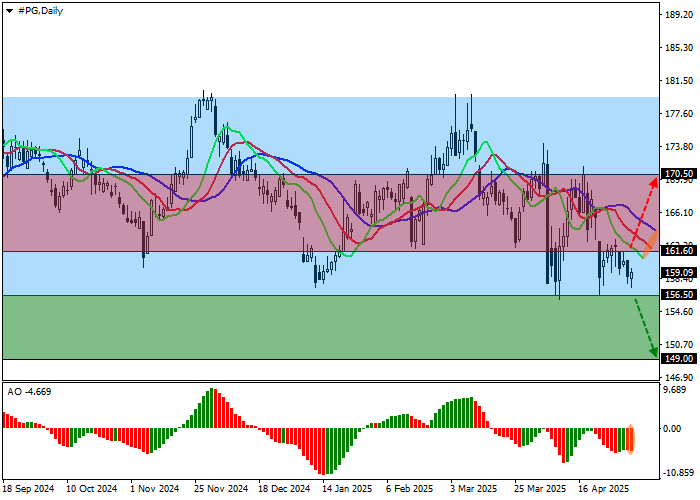Click the red 170.50 price level tag
The width and height of the screenshot is (700, 500).
678,174
